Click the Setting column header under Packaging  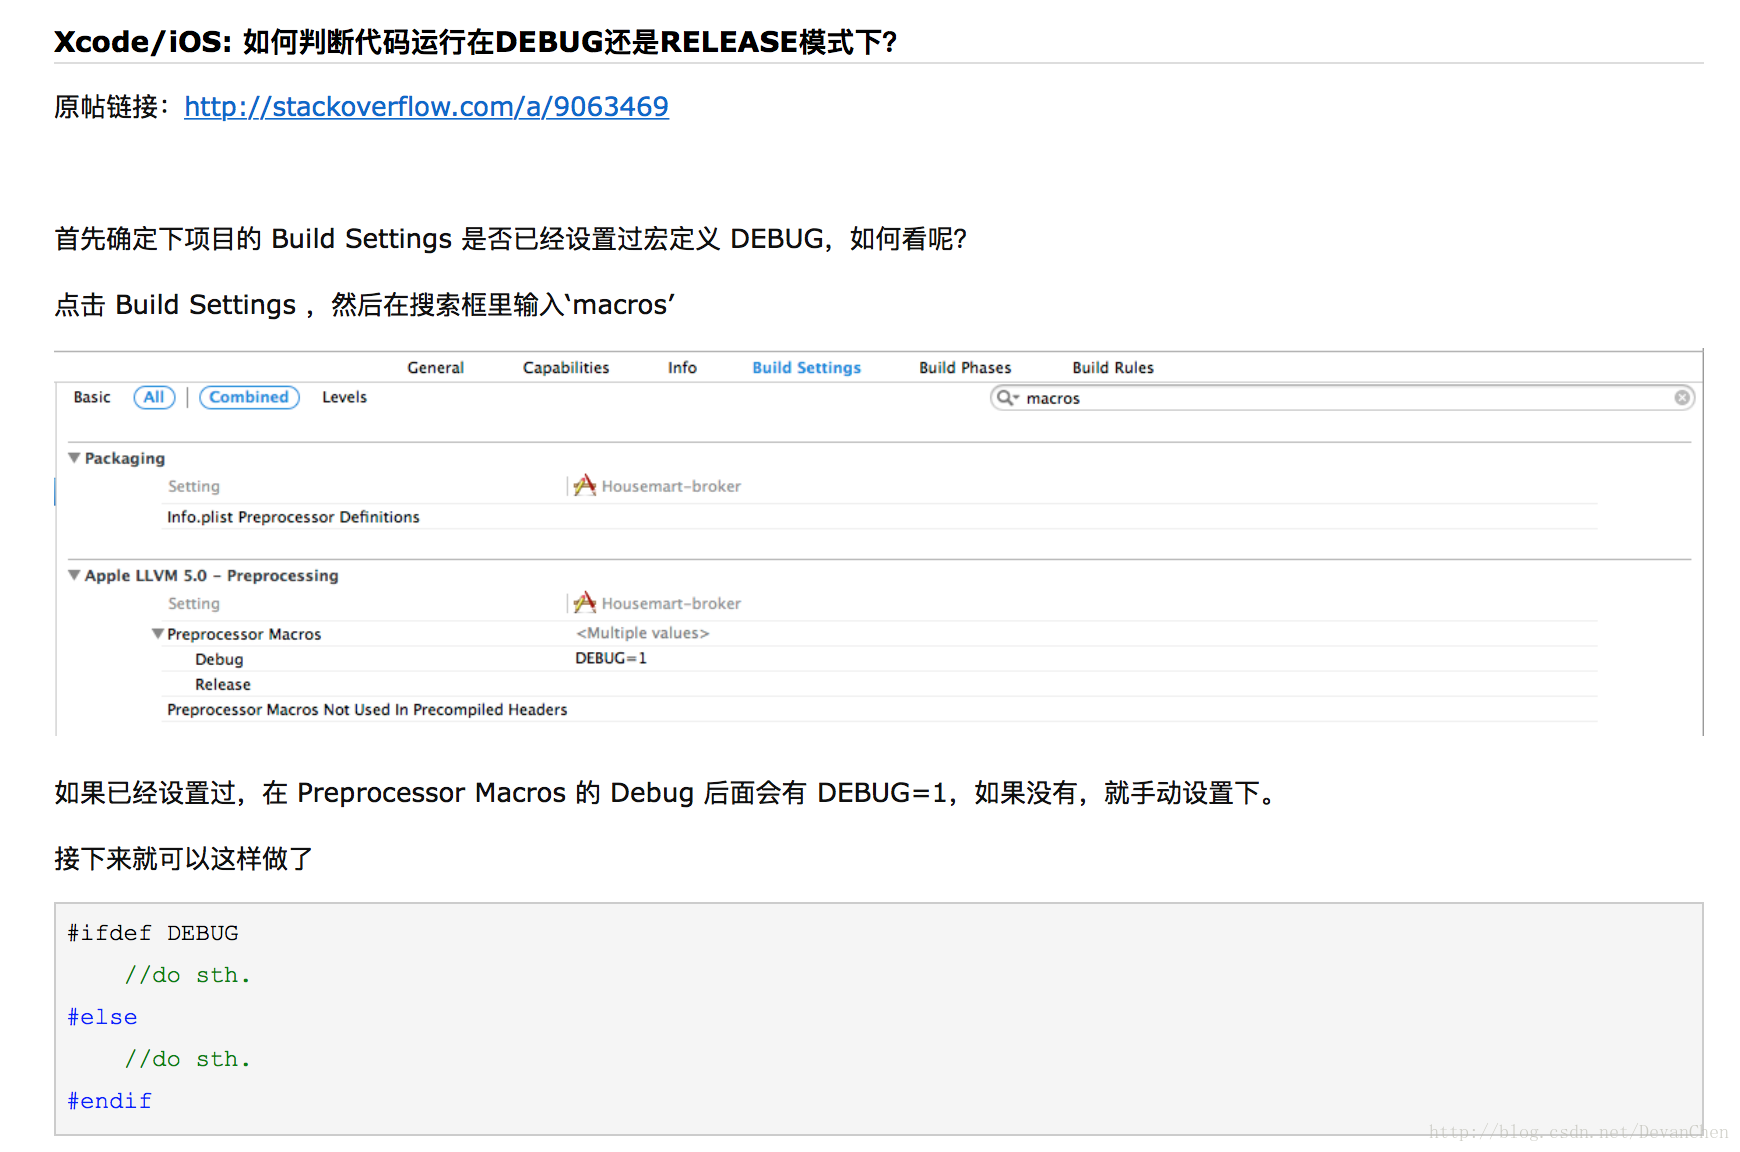(193, 486)
